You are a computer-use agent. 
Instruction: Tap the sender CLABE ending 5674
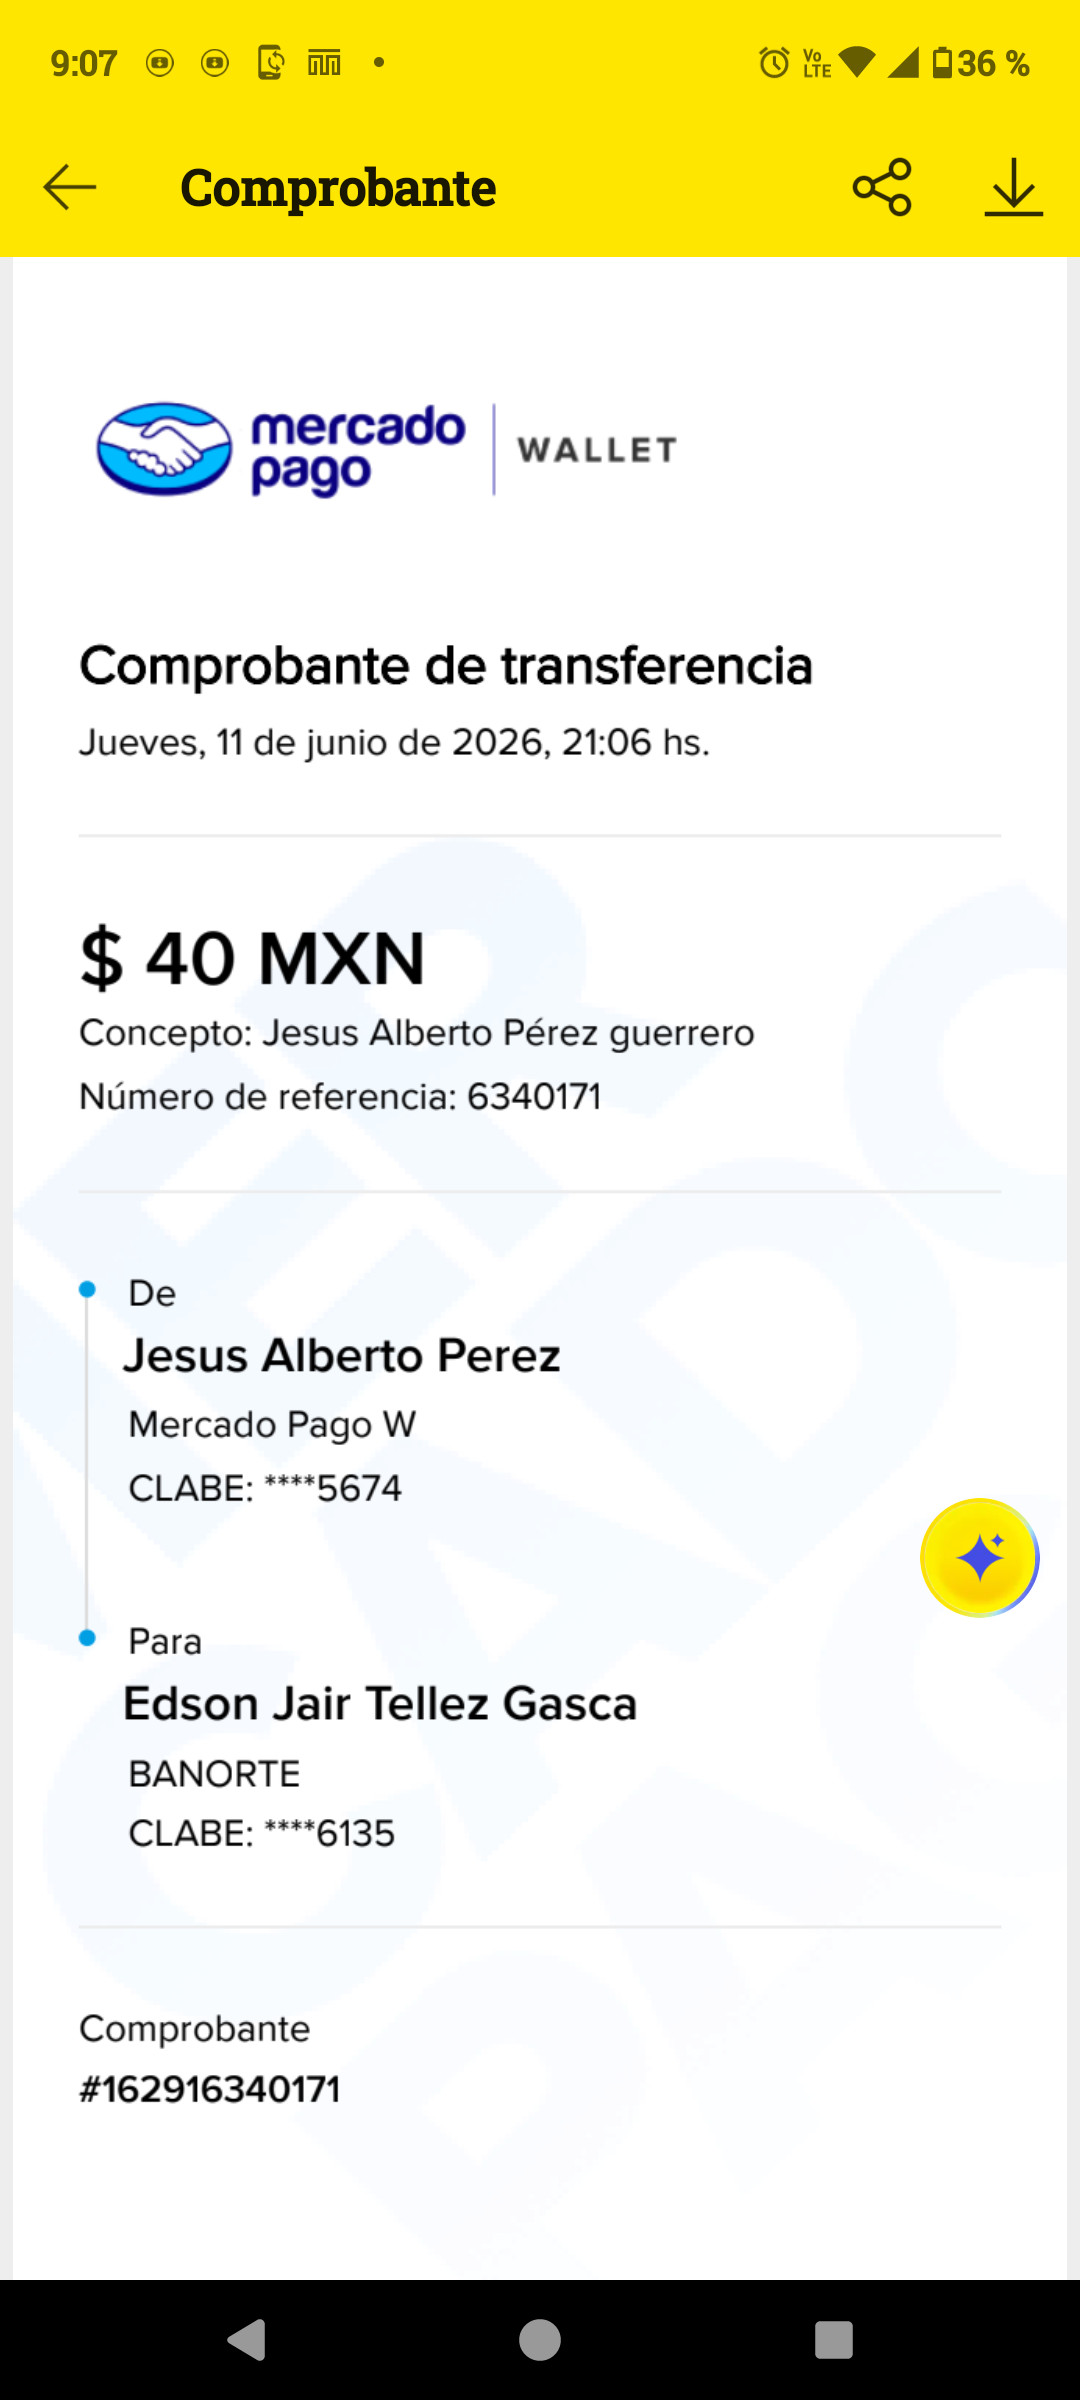pyautogui.click(x=265, y=1489)
